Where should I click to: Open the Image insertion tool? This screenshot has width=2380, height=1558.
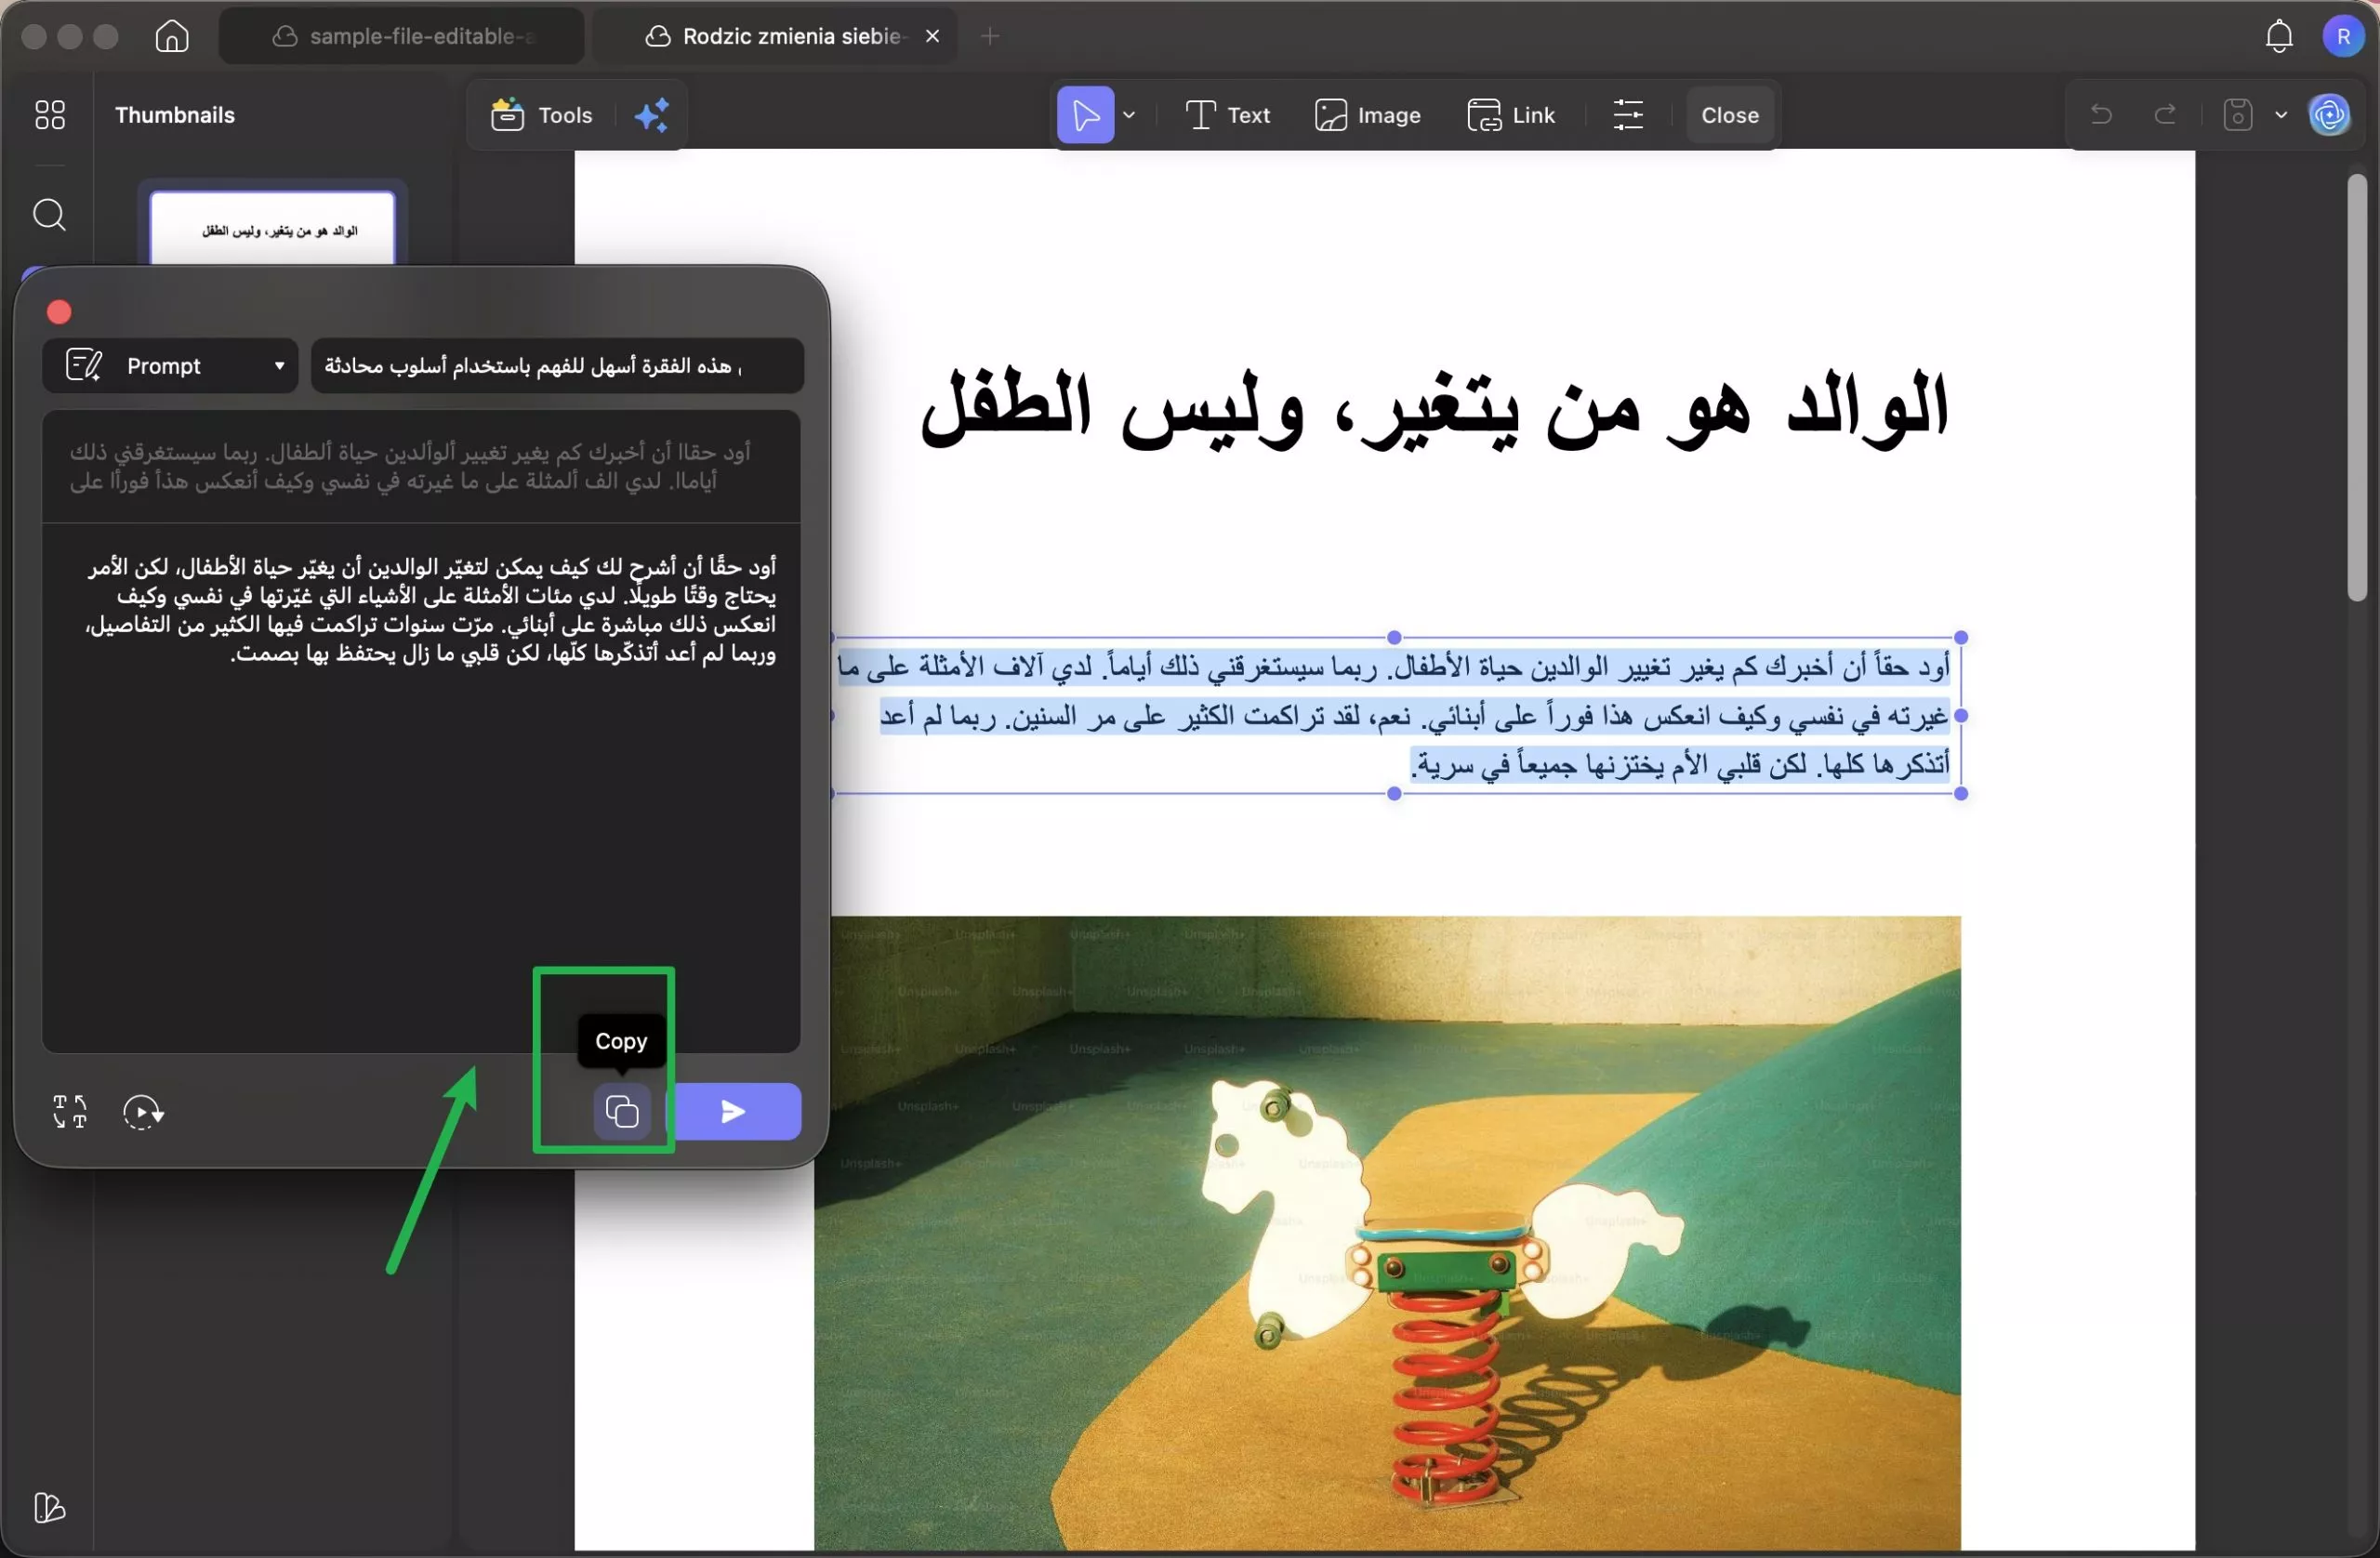click(x=1368, y=114)
